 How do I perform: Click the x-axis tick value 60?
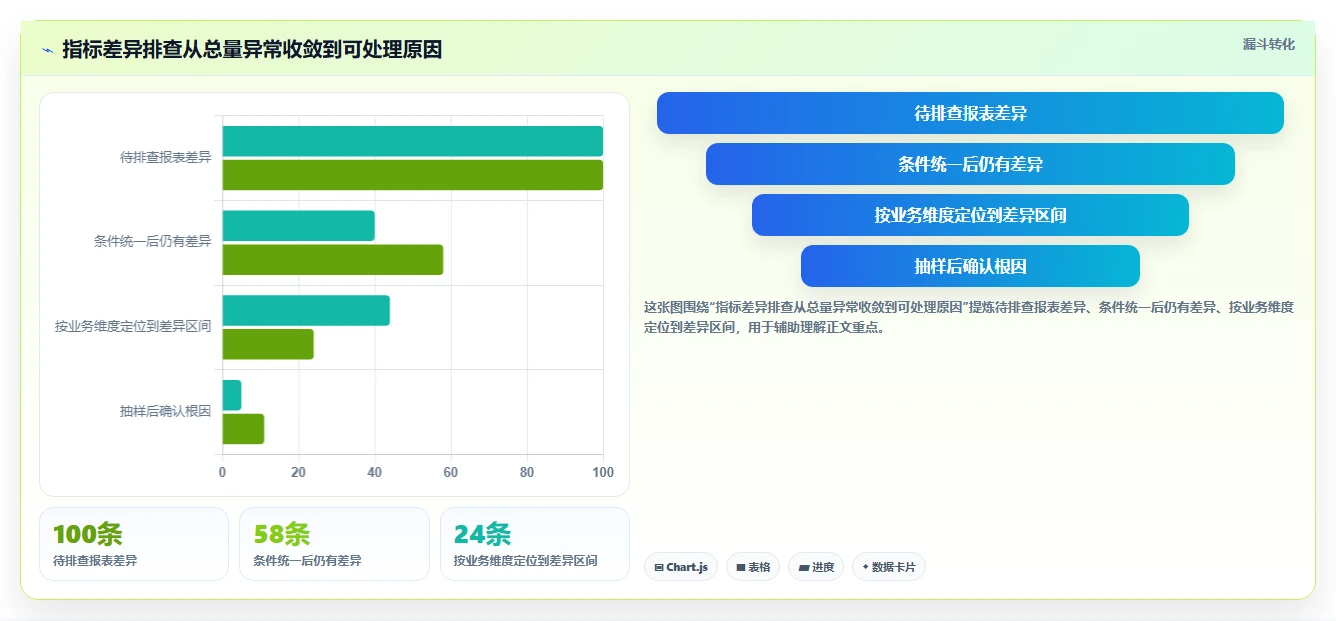coord(451,472)
